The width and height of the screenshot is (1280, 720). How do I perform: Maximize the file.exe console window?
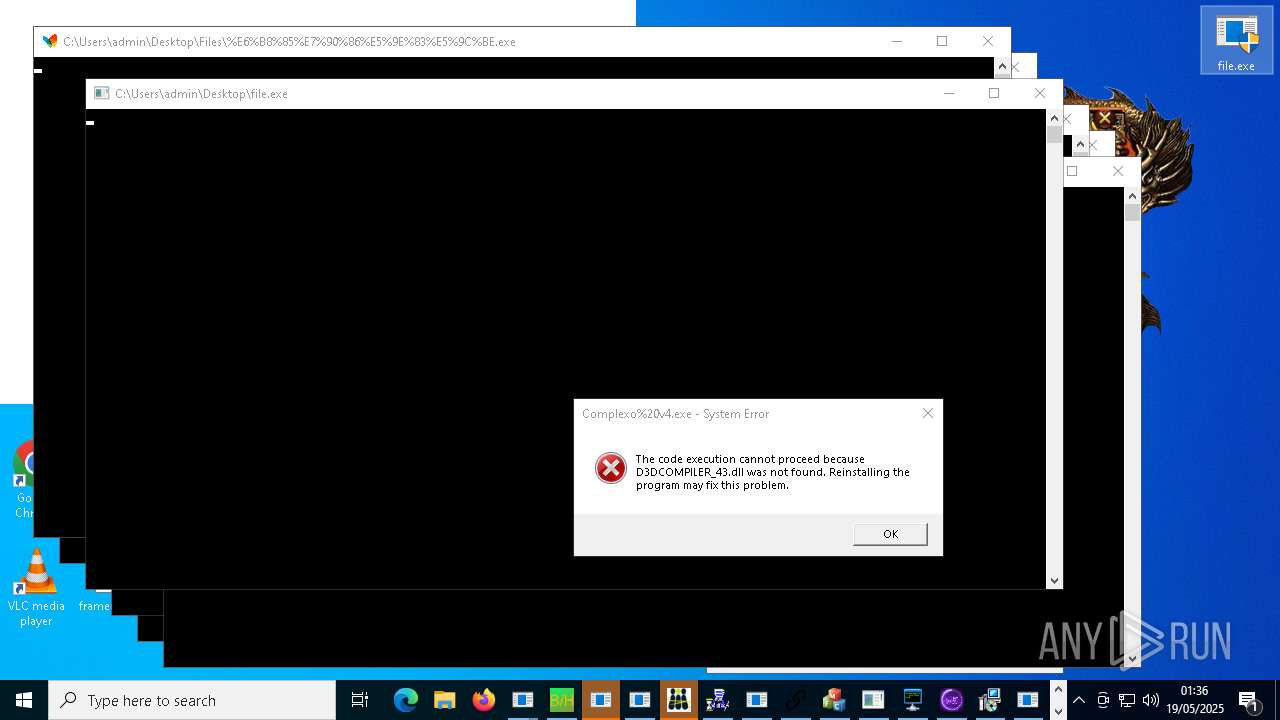(x=994, y=93)
